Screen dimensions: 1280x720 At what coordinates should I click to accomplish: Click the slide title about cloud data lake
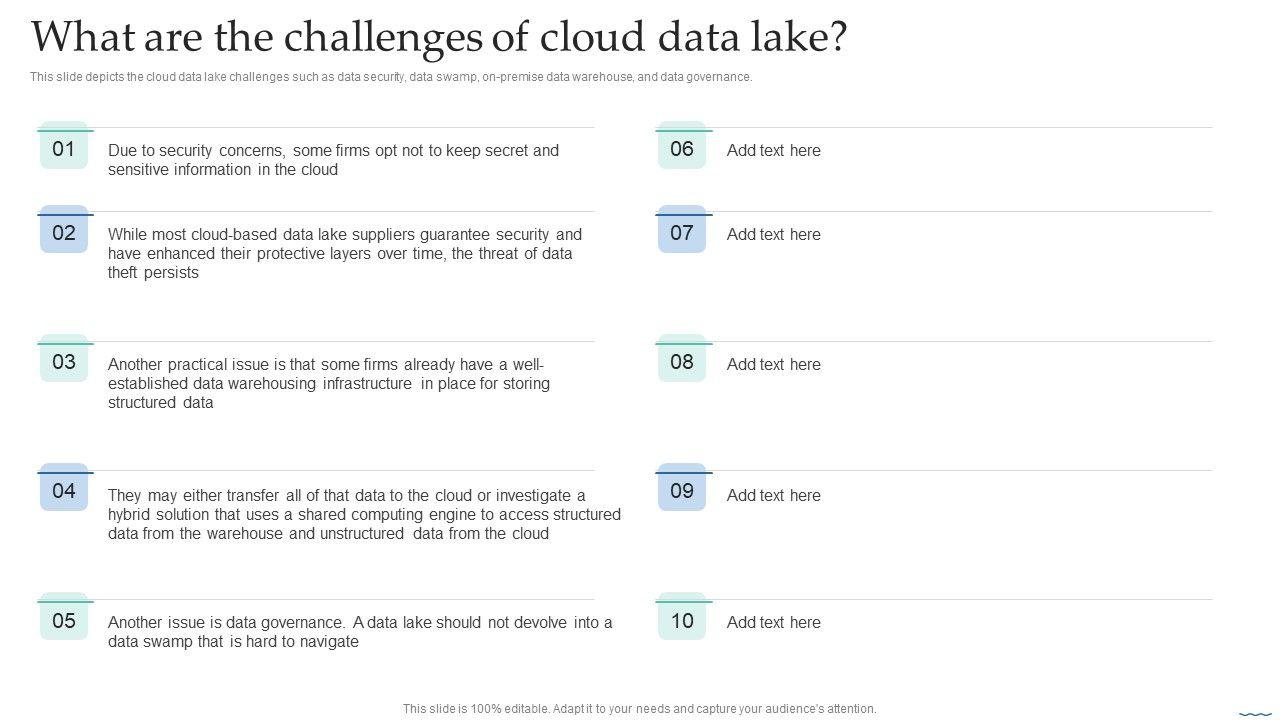pos(439,37)
